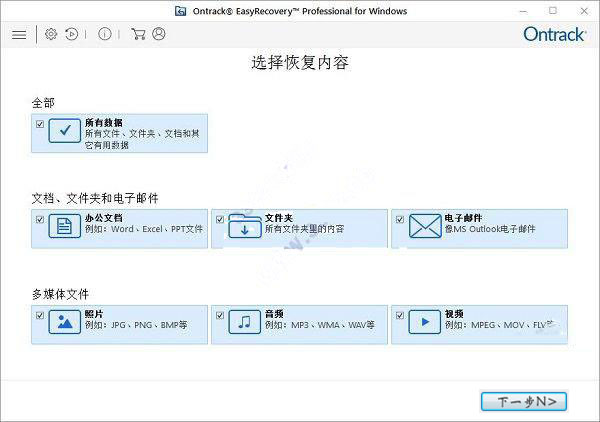Screen dimensions: 600x422
Task: Open the info icon in toolbar
Action: click(105, 34)
